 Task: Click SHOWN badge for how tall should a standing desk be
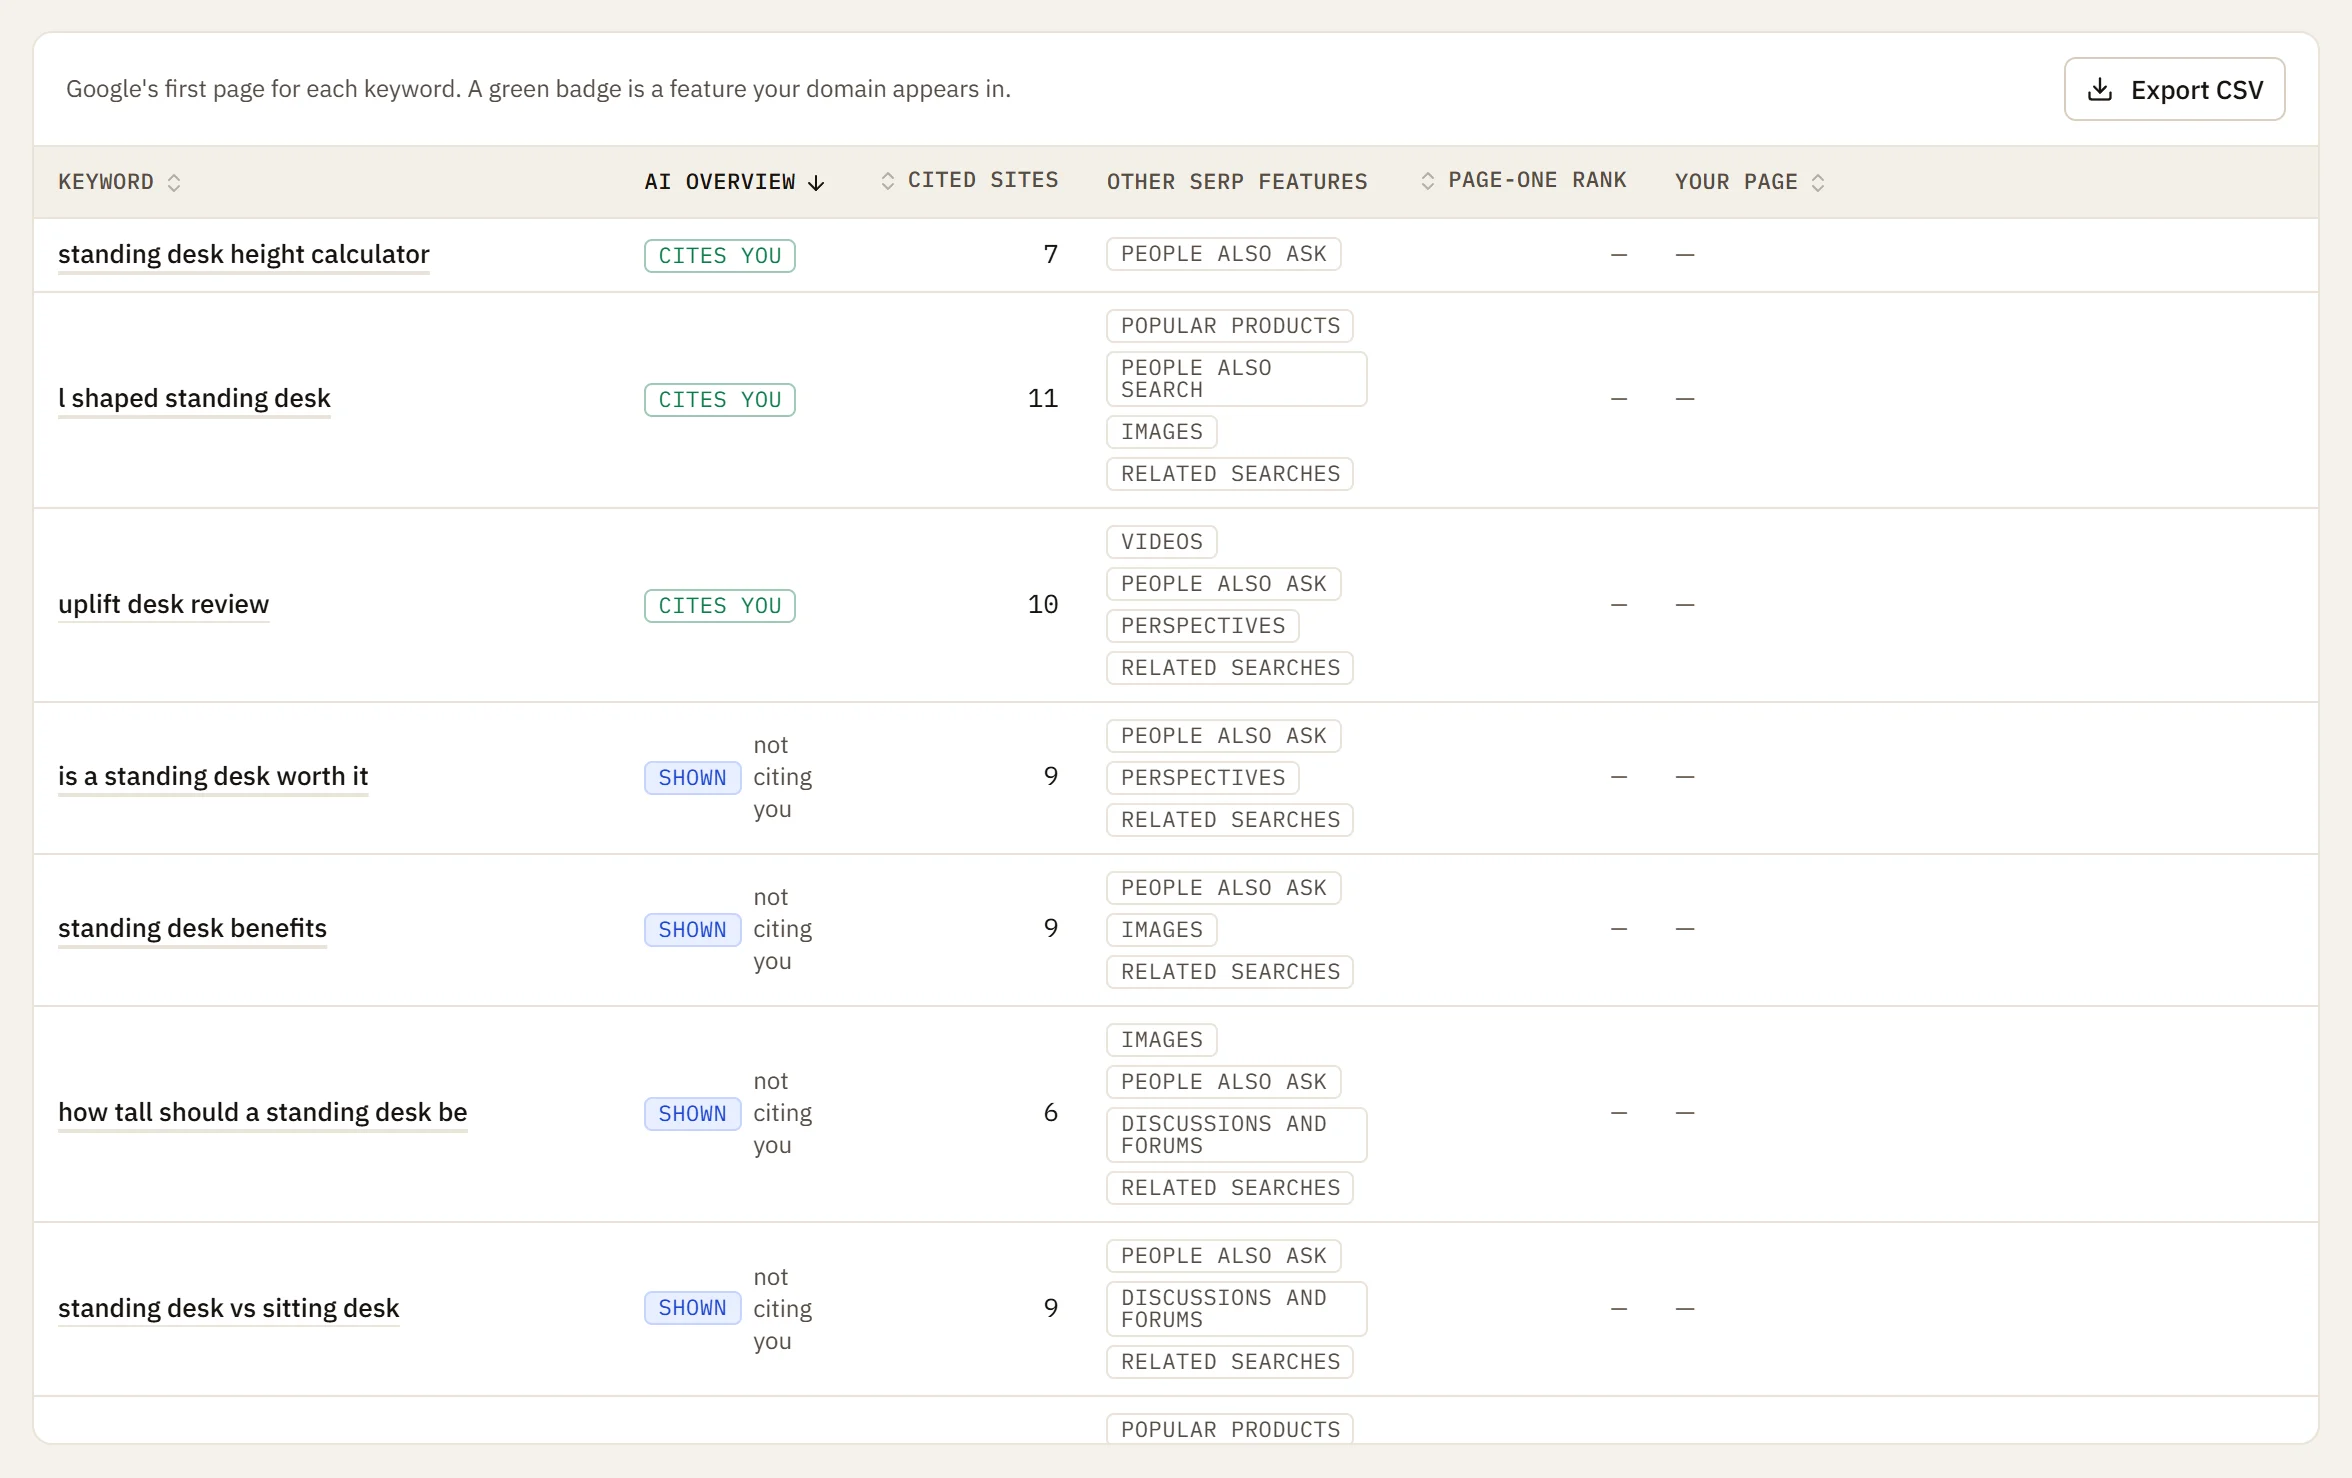693,1114
